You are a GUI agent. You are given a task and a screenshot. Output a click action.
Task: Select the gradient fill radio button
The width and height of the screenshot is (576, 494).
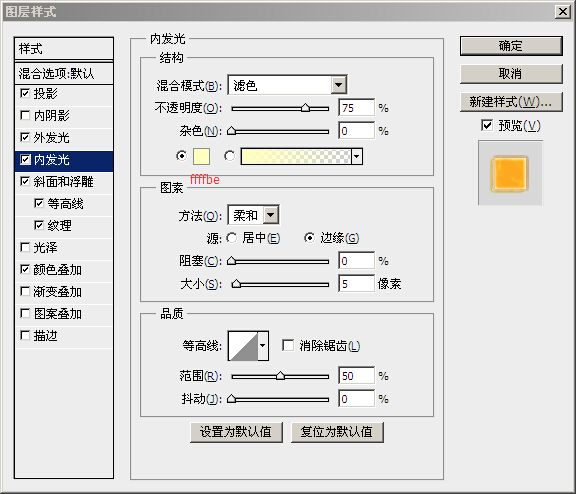(230, 156)
